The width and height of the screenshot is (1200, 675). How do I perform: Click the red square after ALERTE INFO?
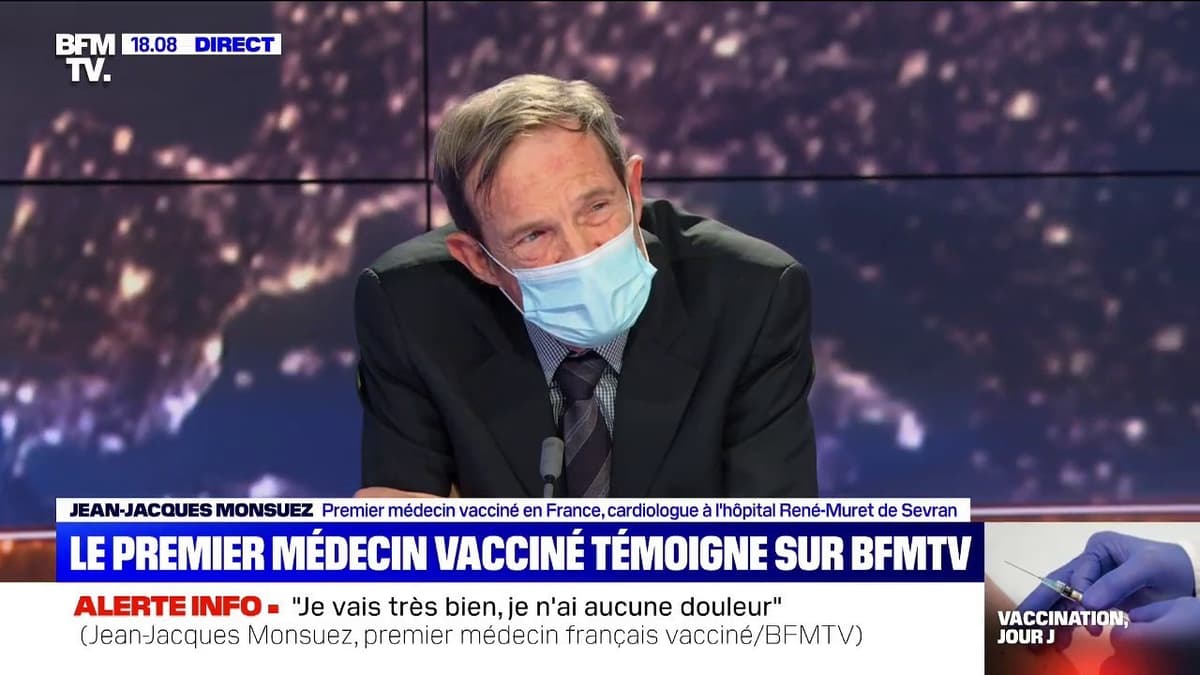click(271, 608)
